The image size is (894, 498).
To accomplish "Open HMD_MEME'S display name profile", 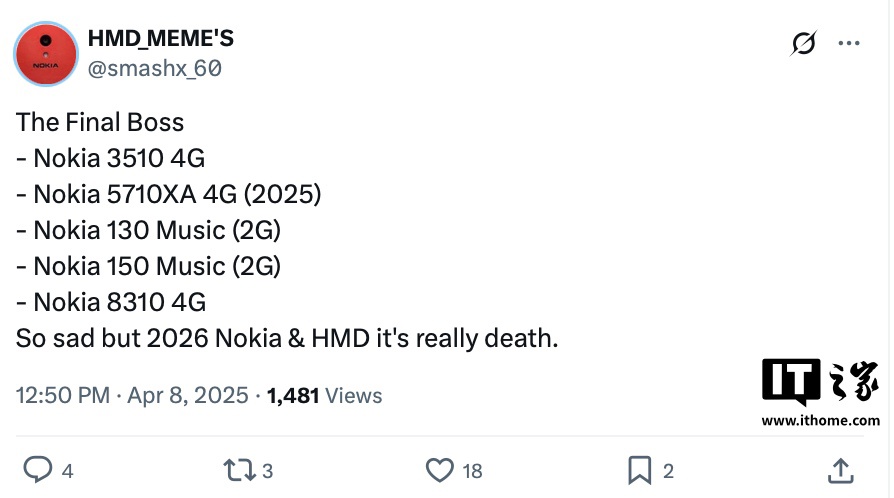I will click(160, 39).
